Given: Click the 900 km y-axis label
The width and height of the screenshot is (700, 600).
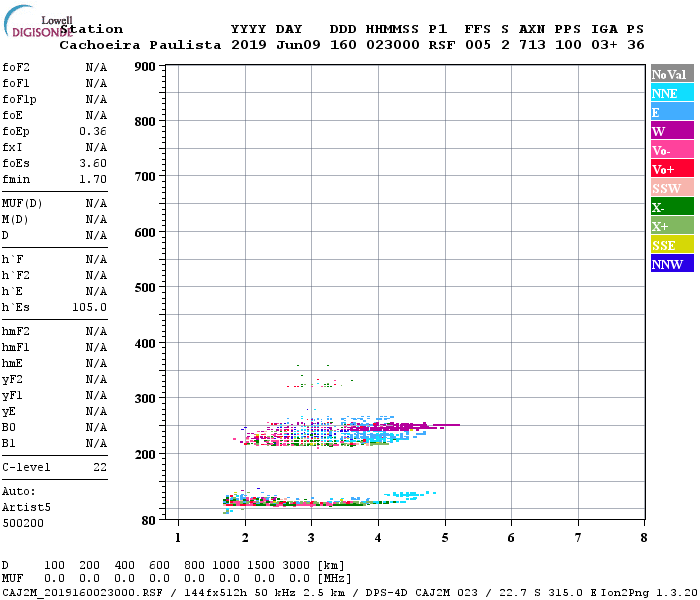Looking at the screenshot, I should coord(145,67).
